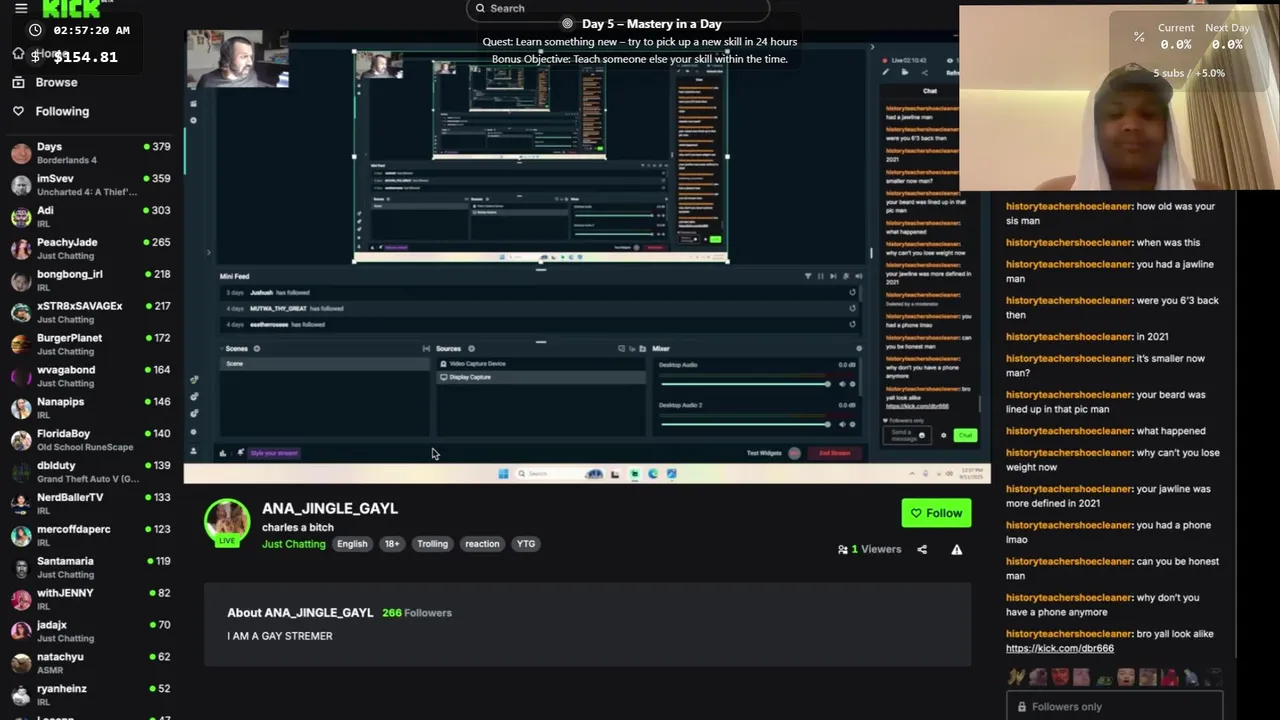The image size is (1280, 720).
Task: Click the YTG tag
Action: tap(526, 544)
